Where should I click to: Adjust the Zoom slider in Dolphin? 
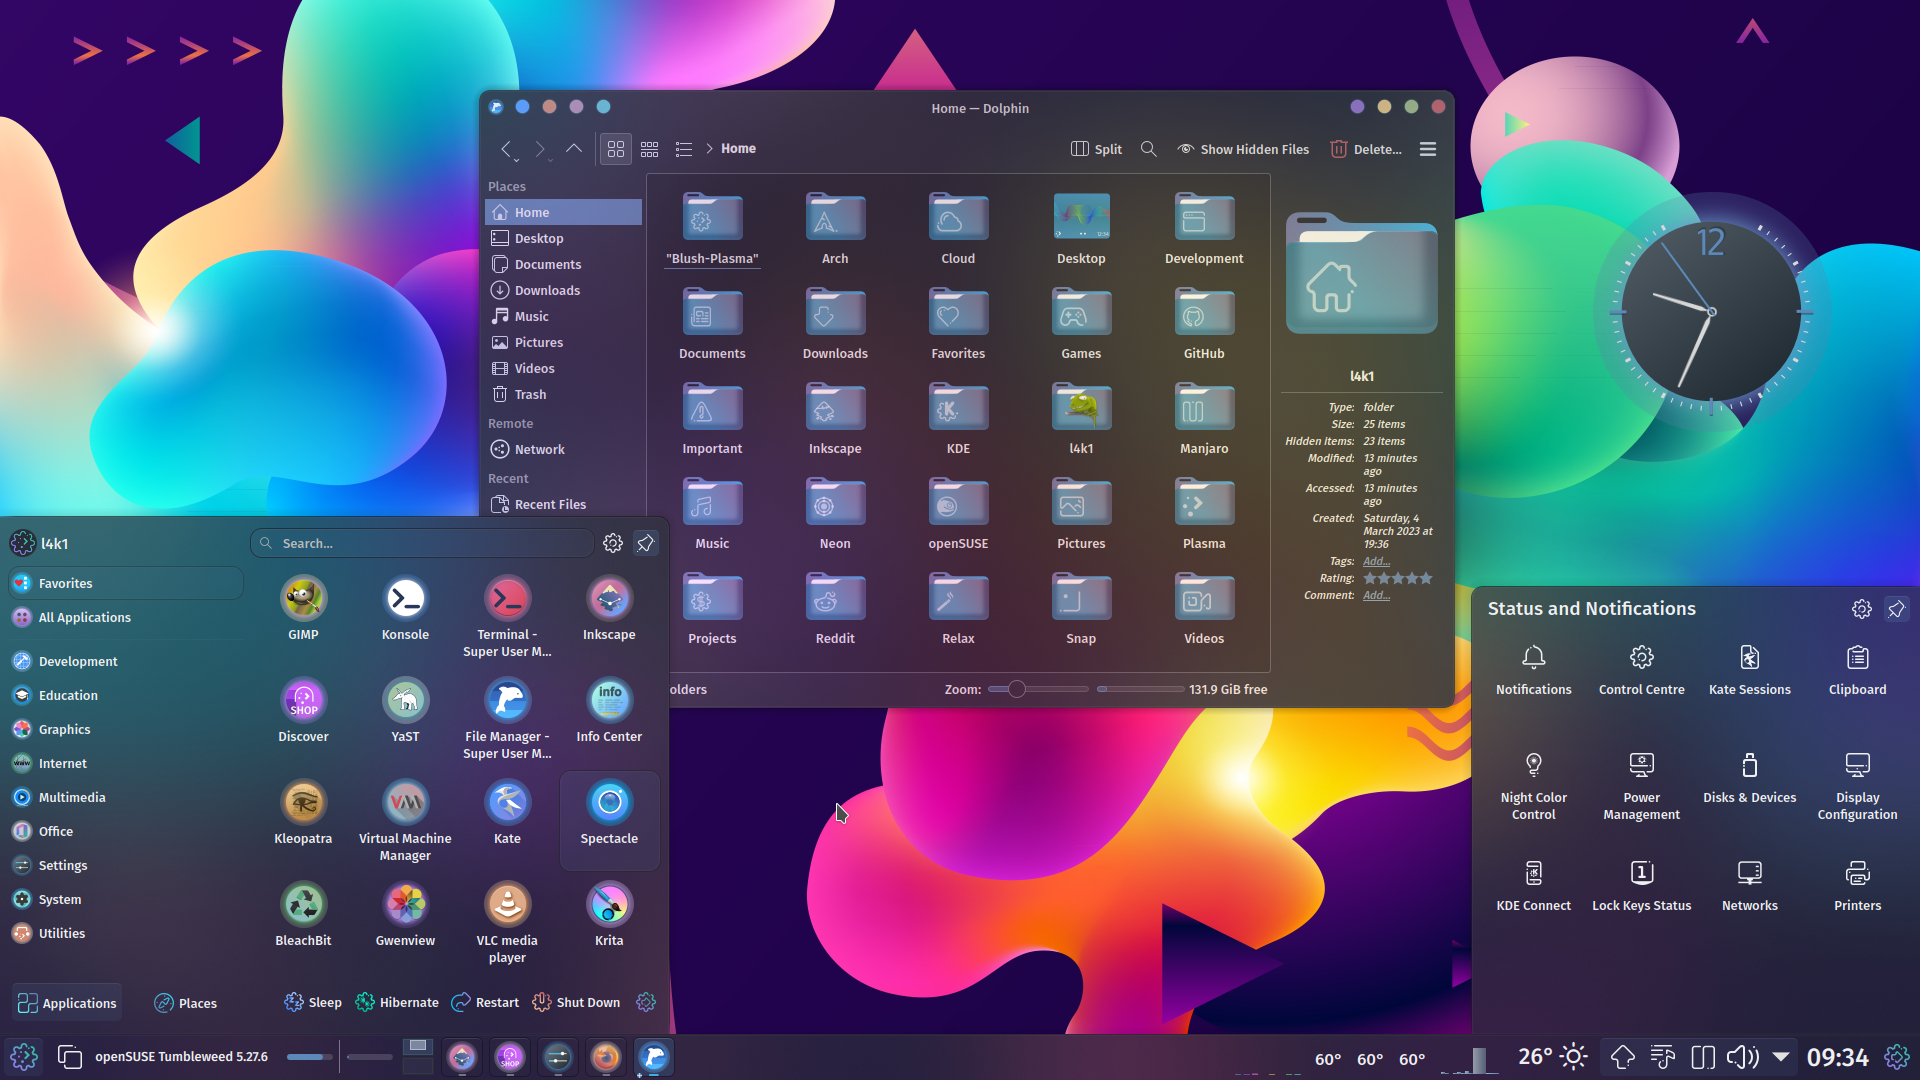coord(1015,689)
